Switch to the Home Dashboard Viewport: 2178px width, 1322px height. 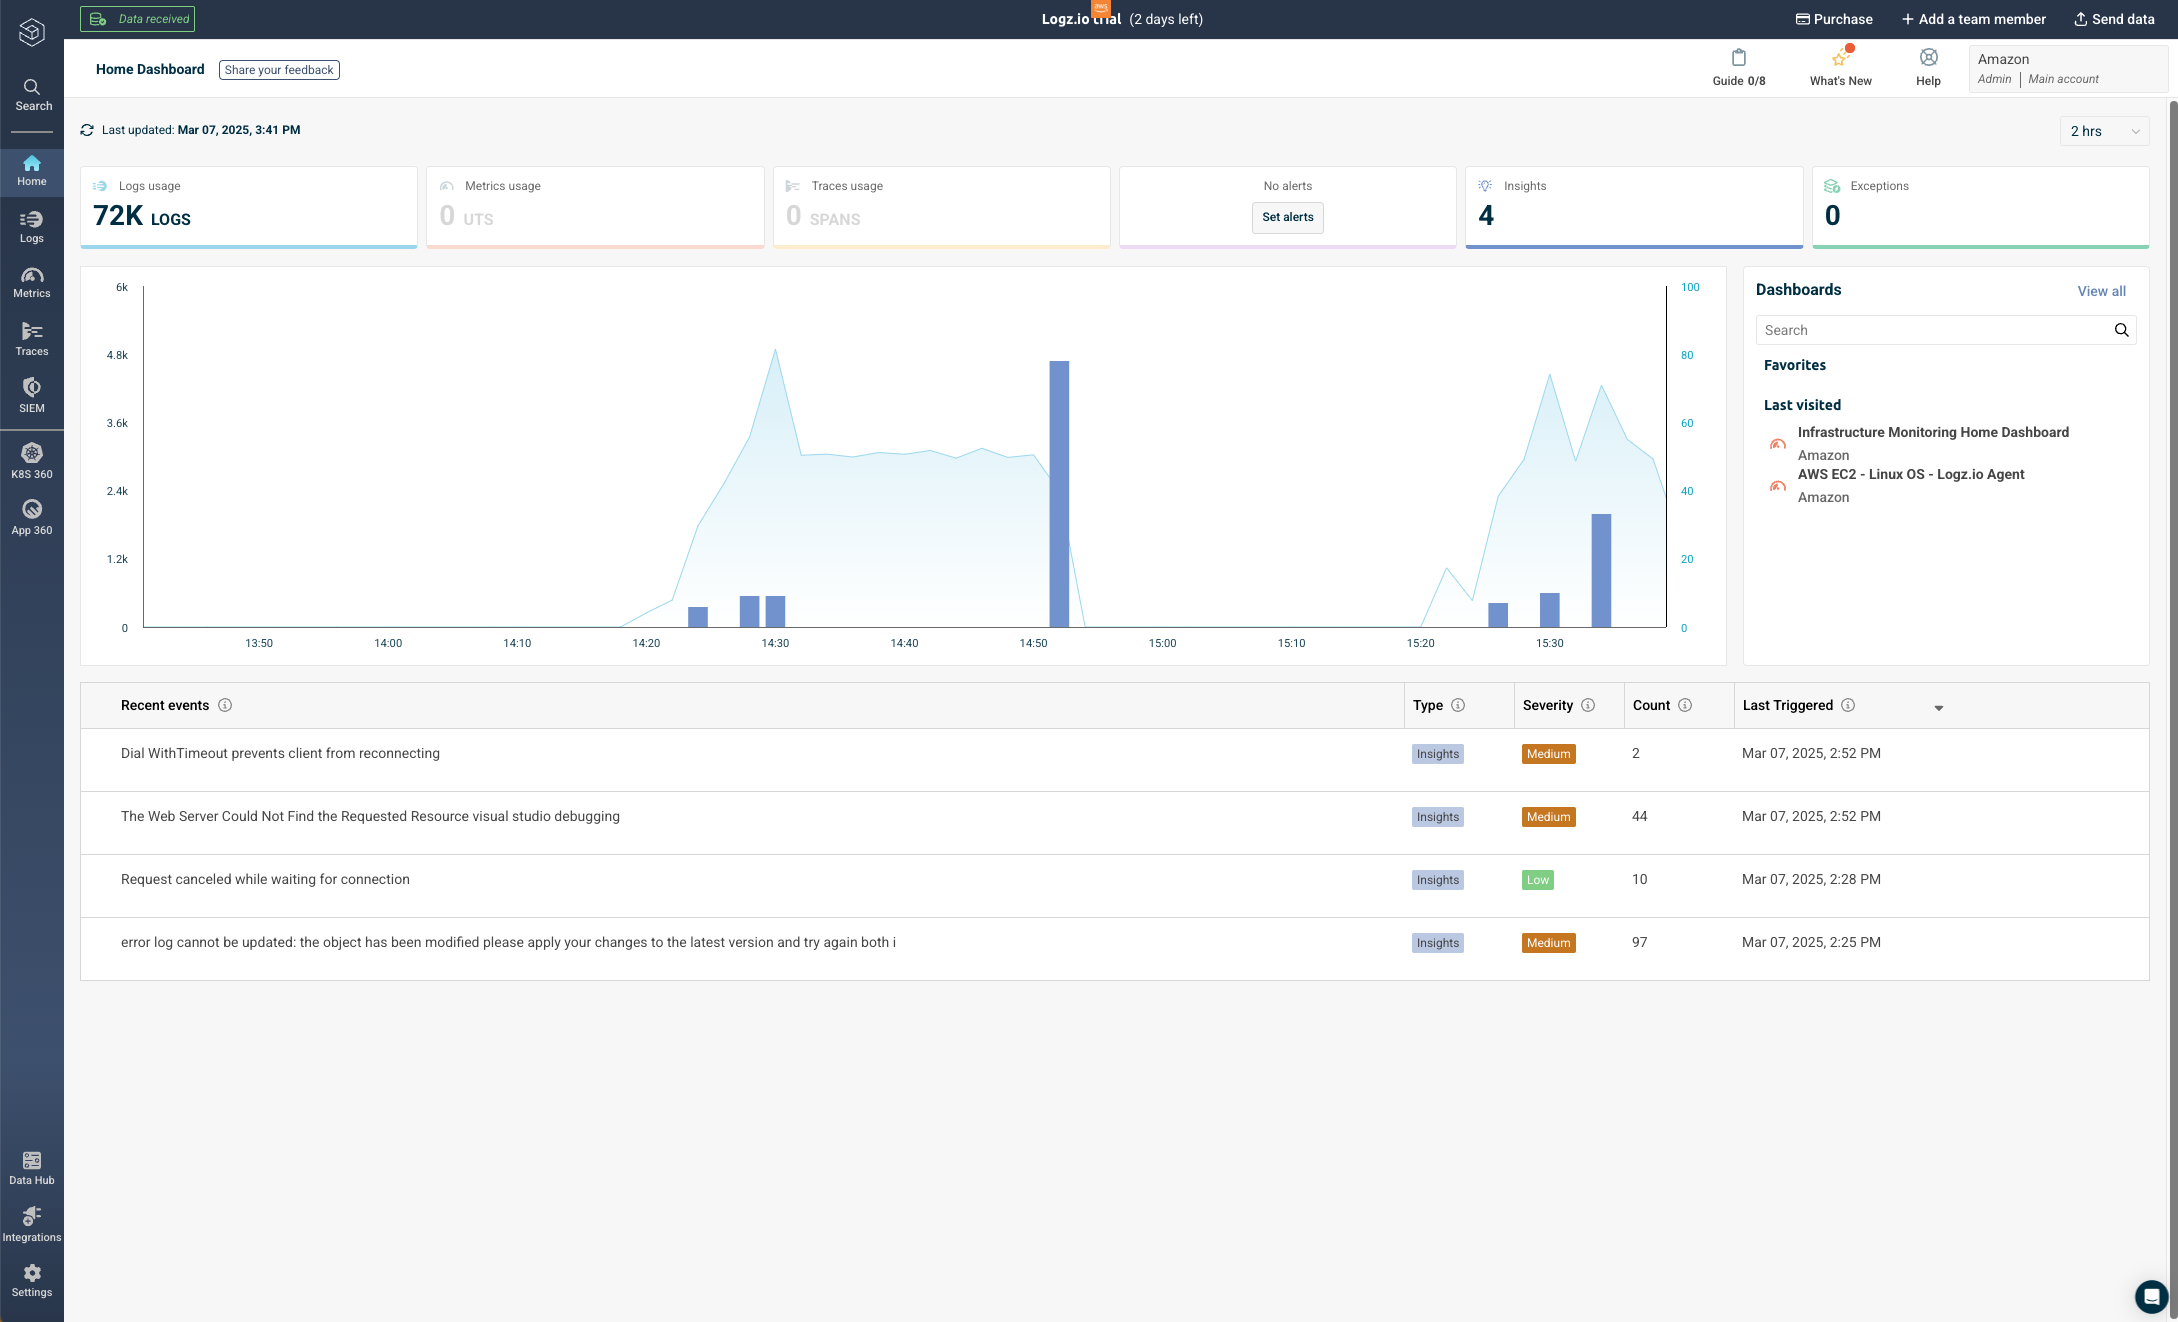32,170
